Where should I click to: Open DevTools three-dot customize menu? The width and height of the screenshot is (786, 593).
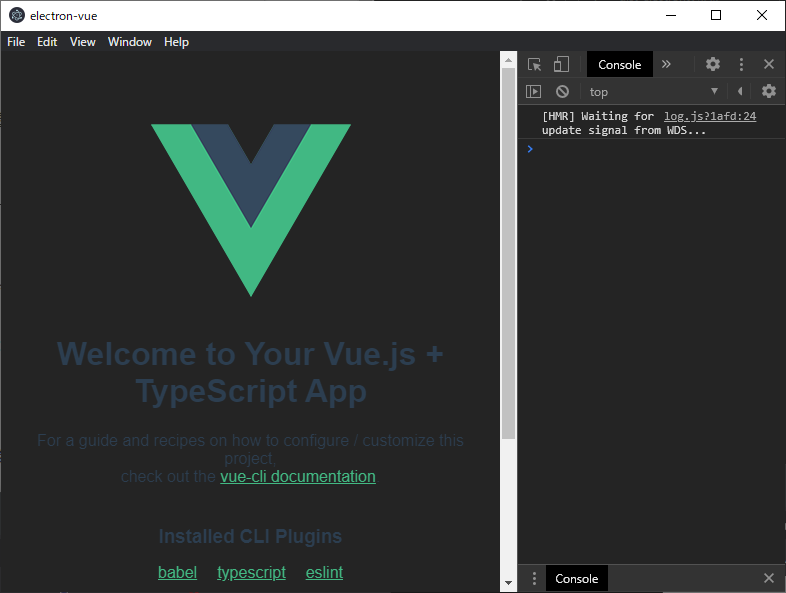(x=741, y=64)
